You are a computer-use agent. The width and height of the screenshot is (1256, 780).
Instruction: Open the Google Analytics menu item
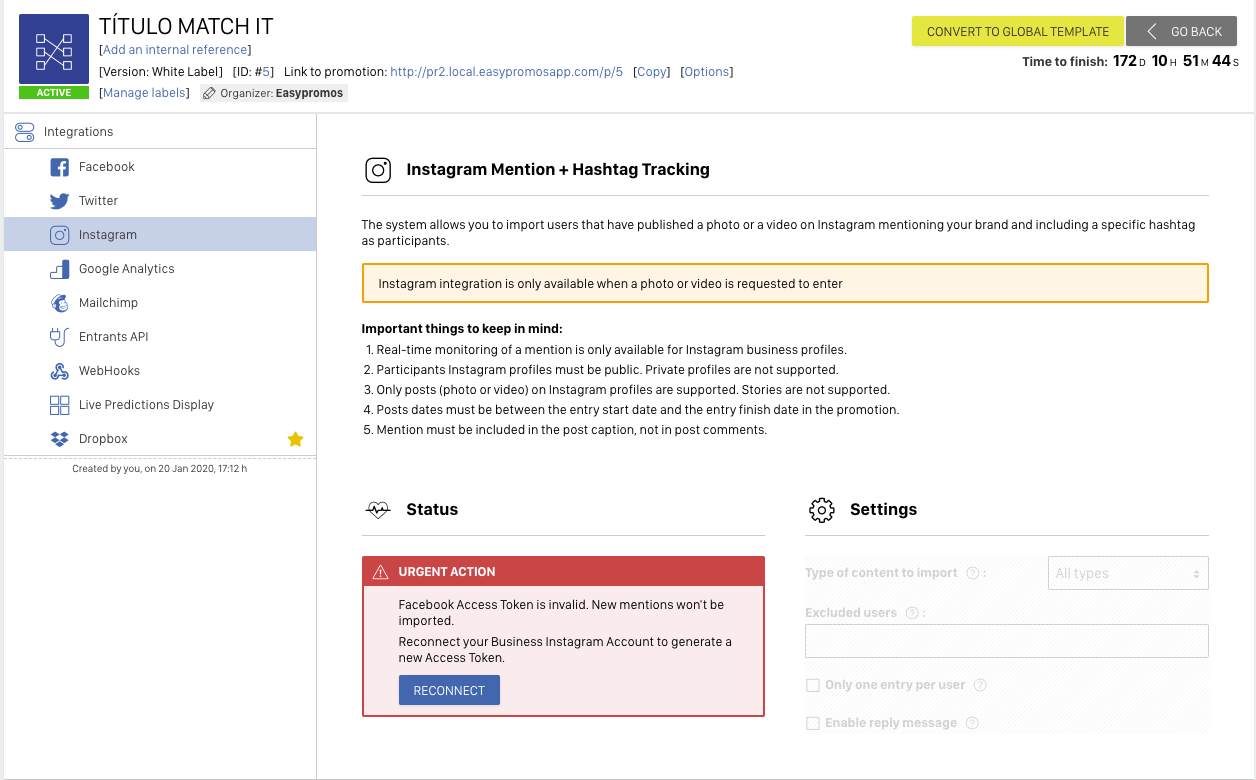160,269
